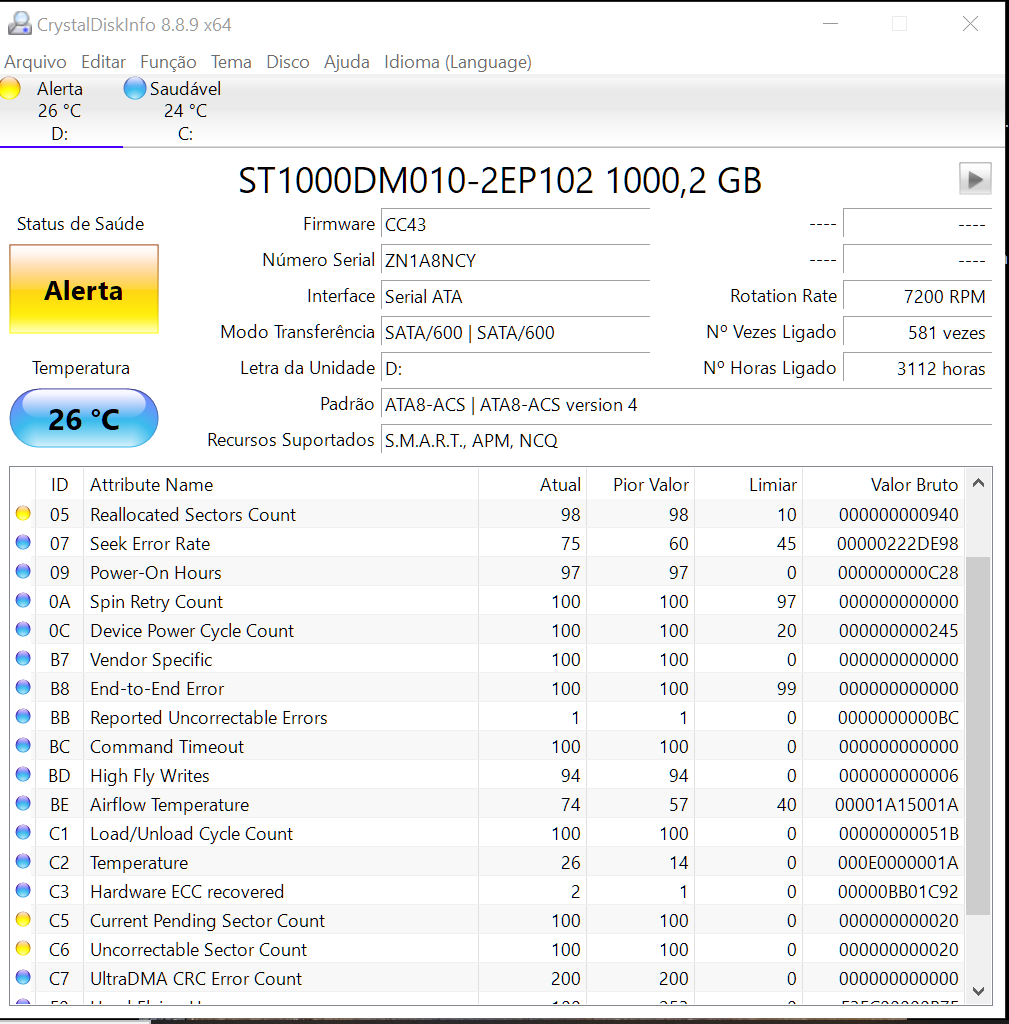The width and height of the screenshot is (1009, 1024).
Task: Click the blue status dot for High Fly Writes
Action: [23, 774]
